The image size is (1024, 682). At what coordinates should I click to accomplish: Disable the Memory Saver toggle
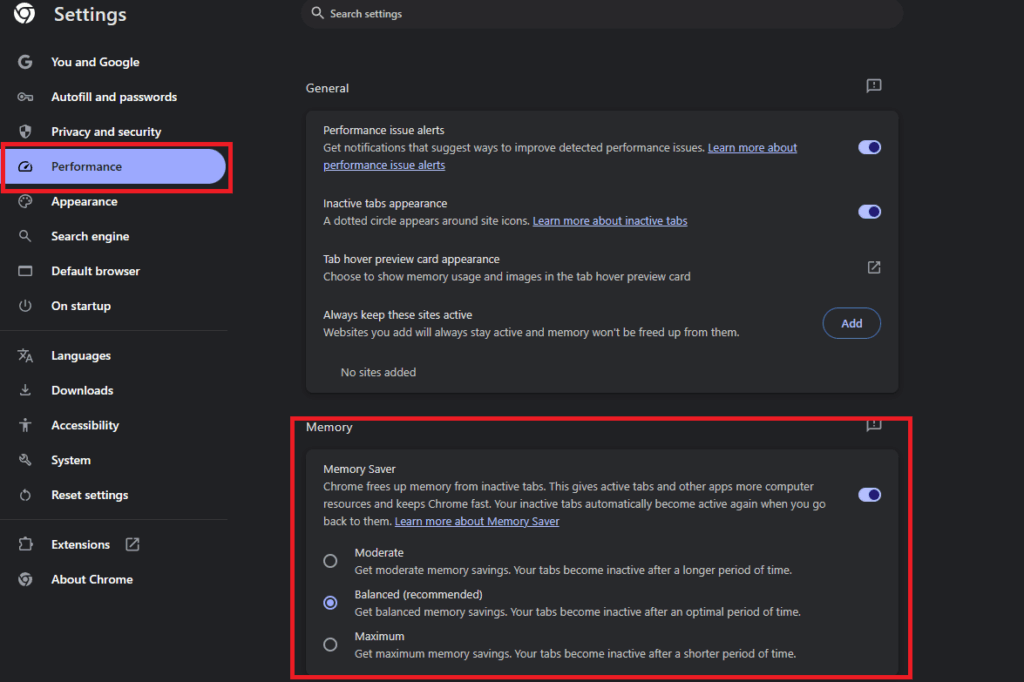[869, 494]
